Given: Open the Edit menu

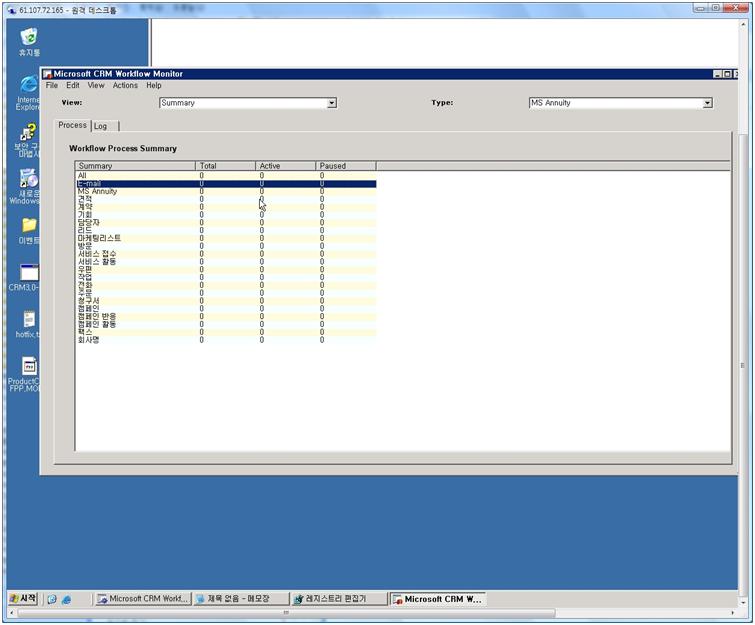Looking at the screenshot, I should tap(73, 85).
